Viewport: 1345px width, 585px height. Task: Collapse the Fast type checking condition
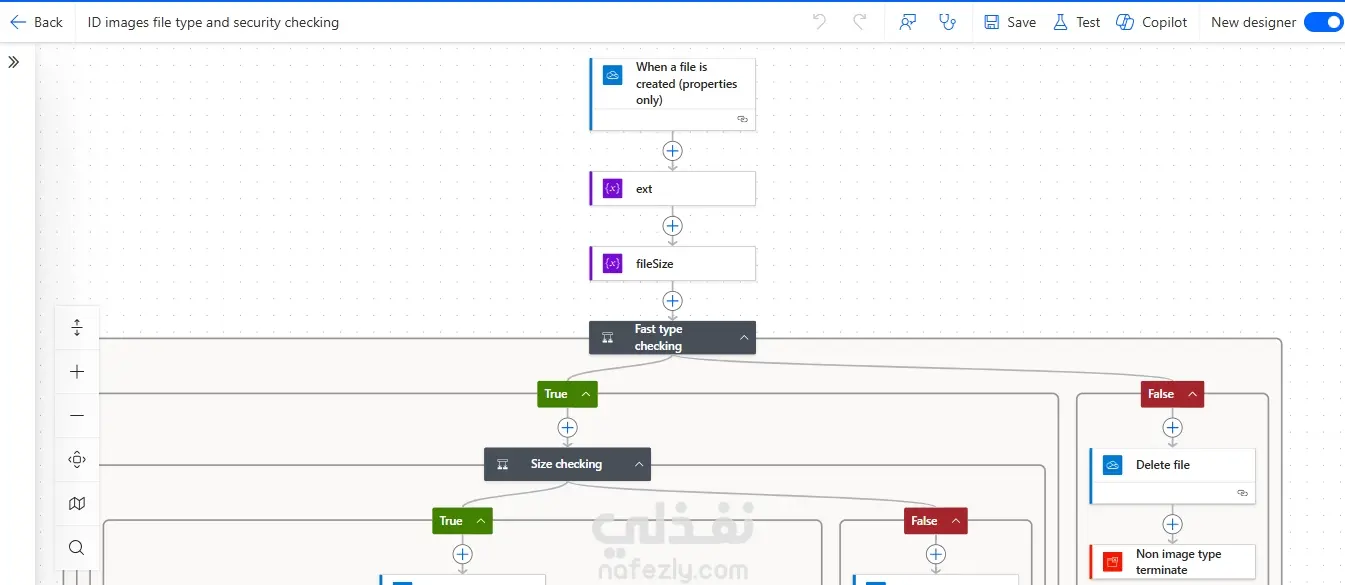pyautogui.click(x=744, y=338)
